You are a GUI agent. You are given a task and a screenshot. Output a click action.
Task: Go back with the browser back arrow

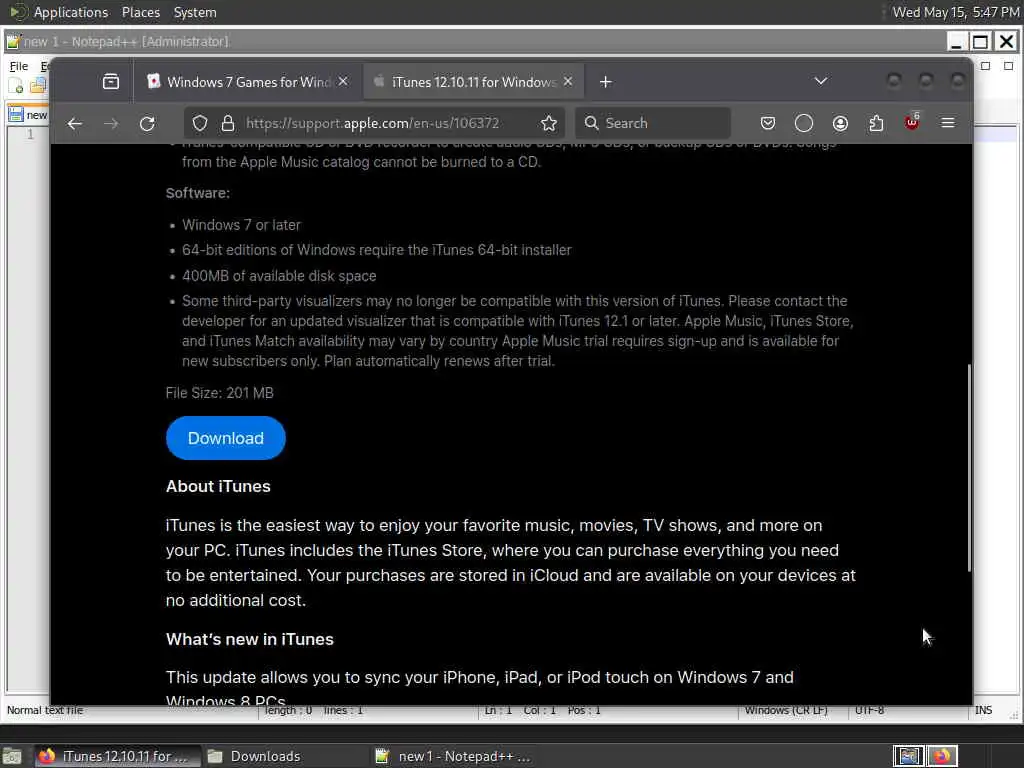coord(74,123)
